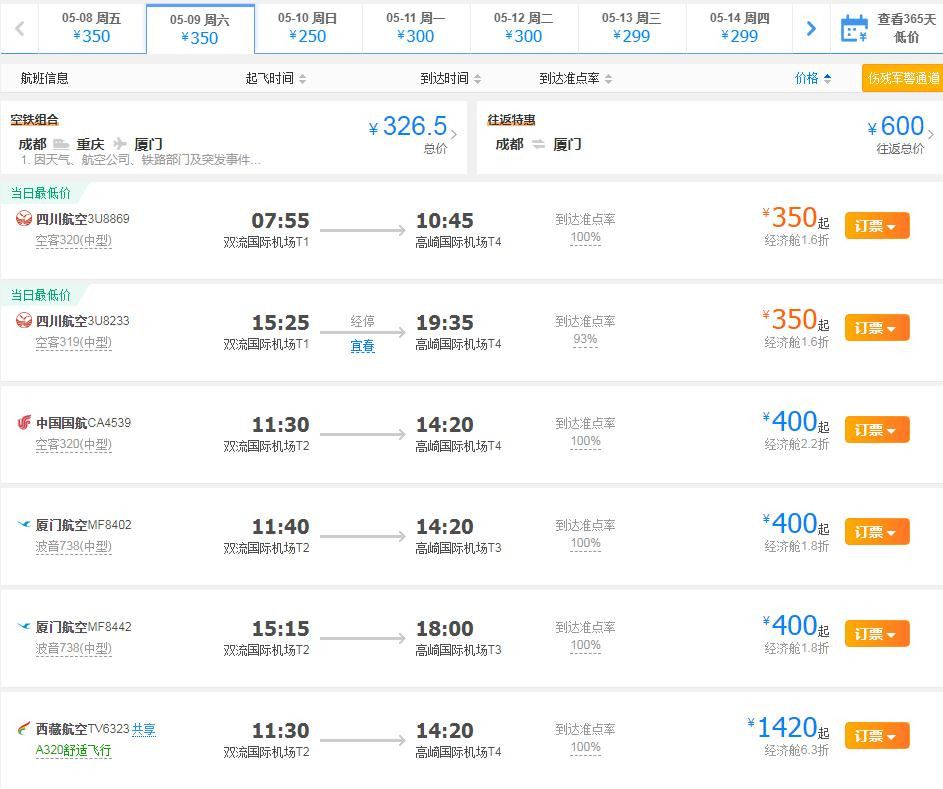Image resolution: width=943 pixels, height=789 pixels.
Task: Sort flights by 到达准点率 punctuality rate
Action: pos(575,78)
